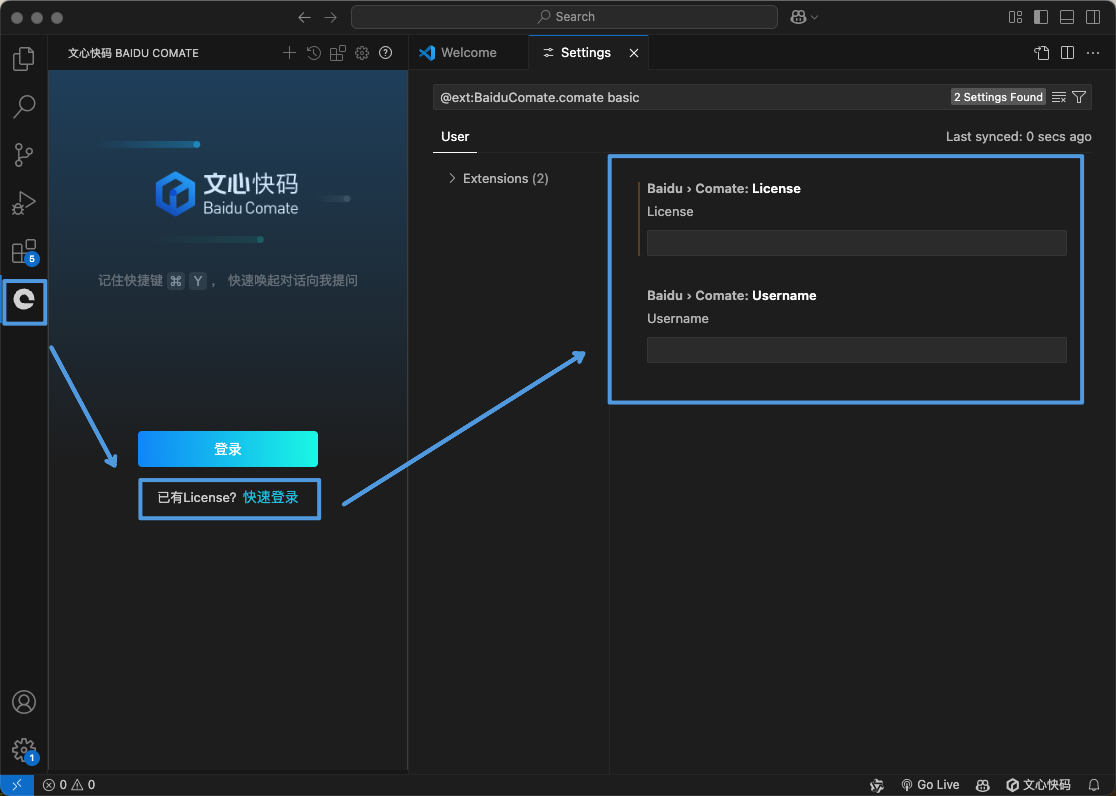Click Go Live in the status bar
The image size is (1116, 796).
930,785
